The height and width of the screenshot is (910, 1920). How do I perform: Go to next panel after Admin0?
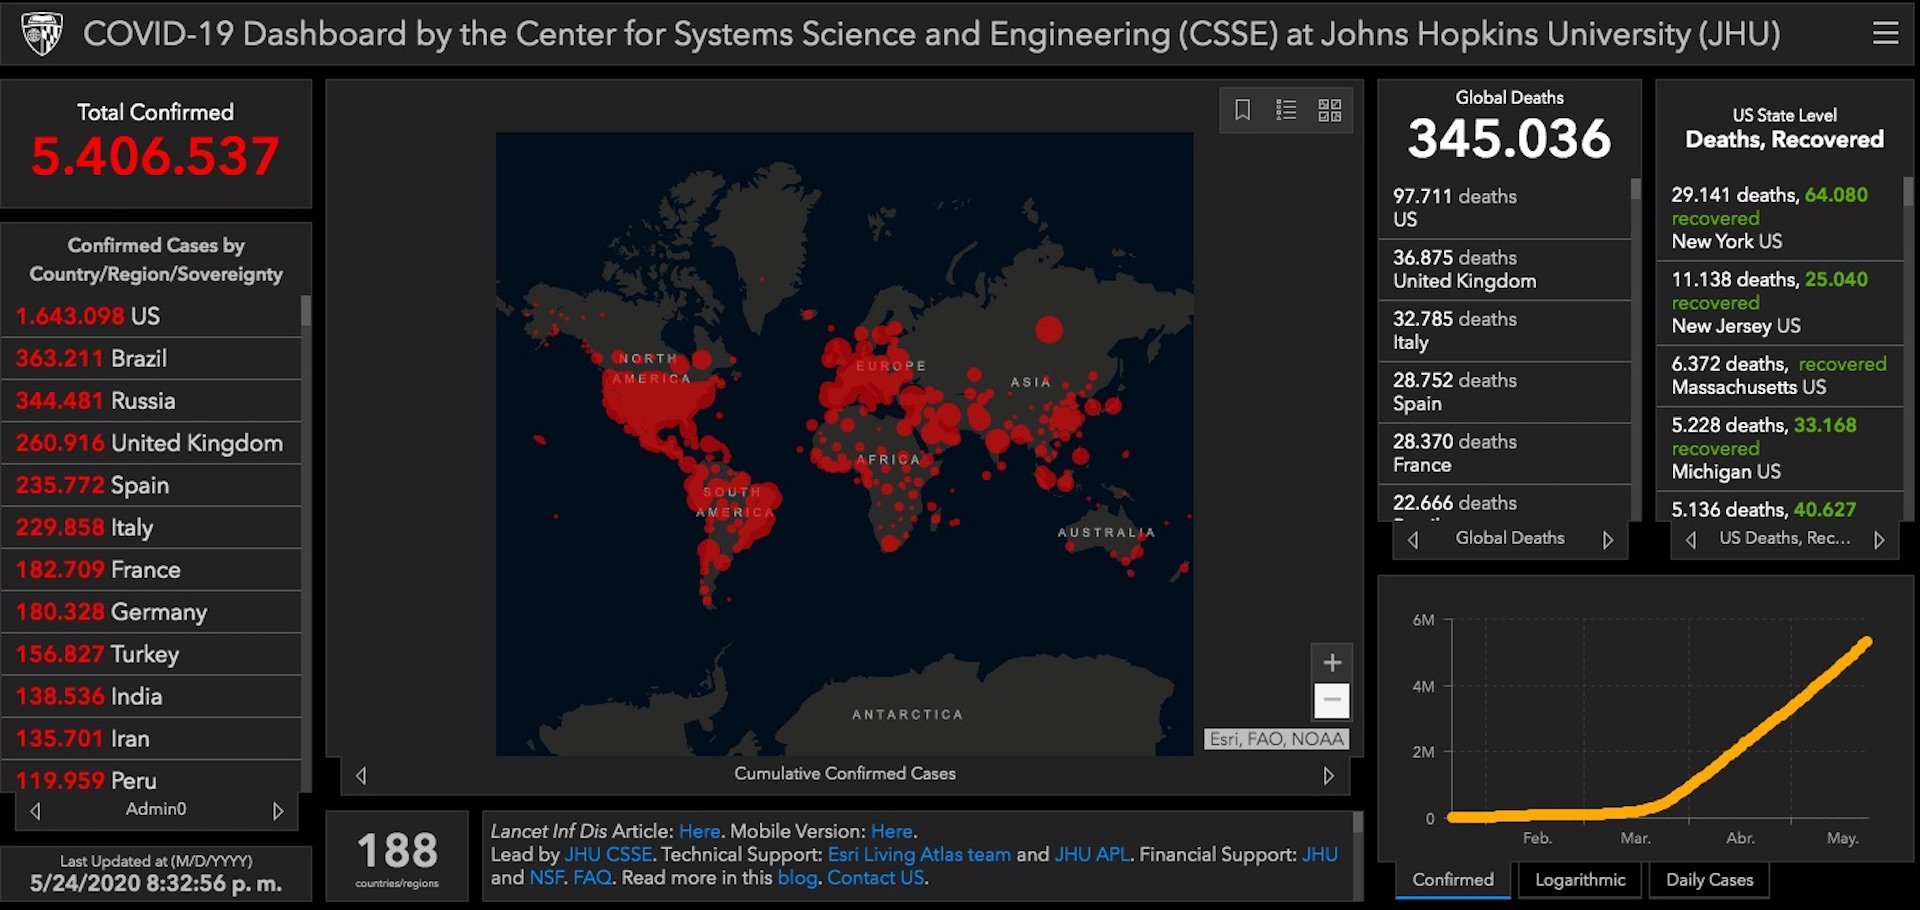278,811
